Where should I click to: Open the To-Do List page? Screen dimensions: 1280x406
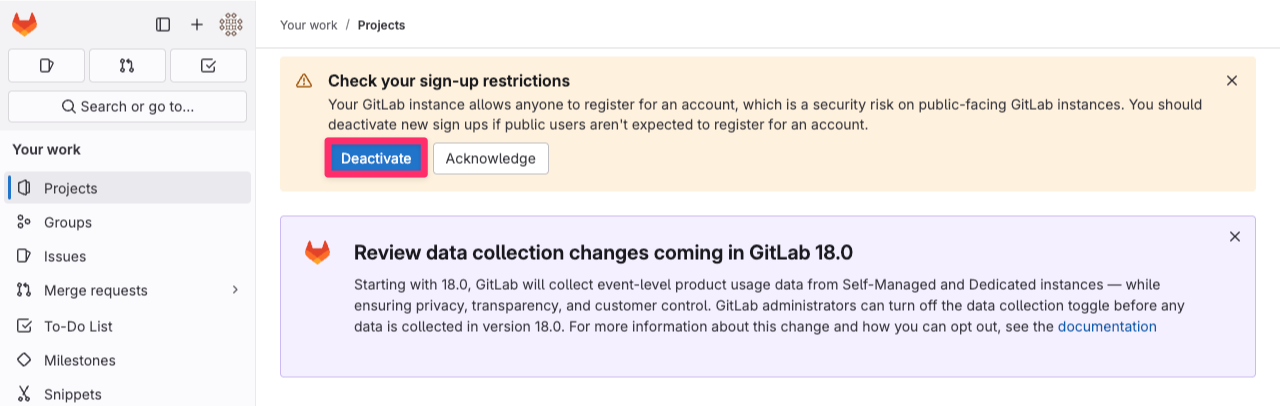(128, 326)
